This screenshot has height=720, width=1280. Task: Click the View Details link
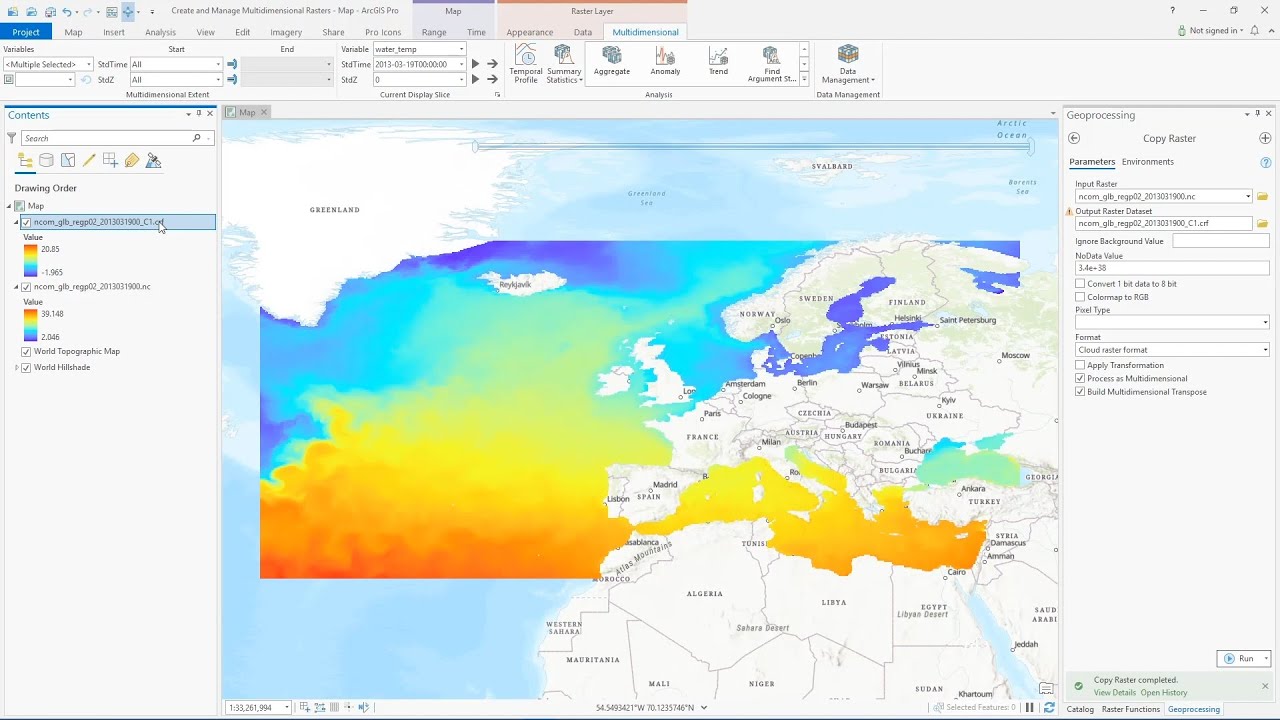[x=1114, y=692]
